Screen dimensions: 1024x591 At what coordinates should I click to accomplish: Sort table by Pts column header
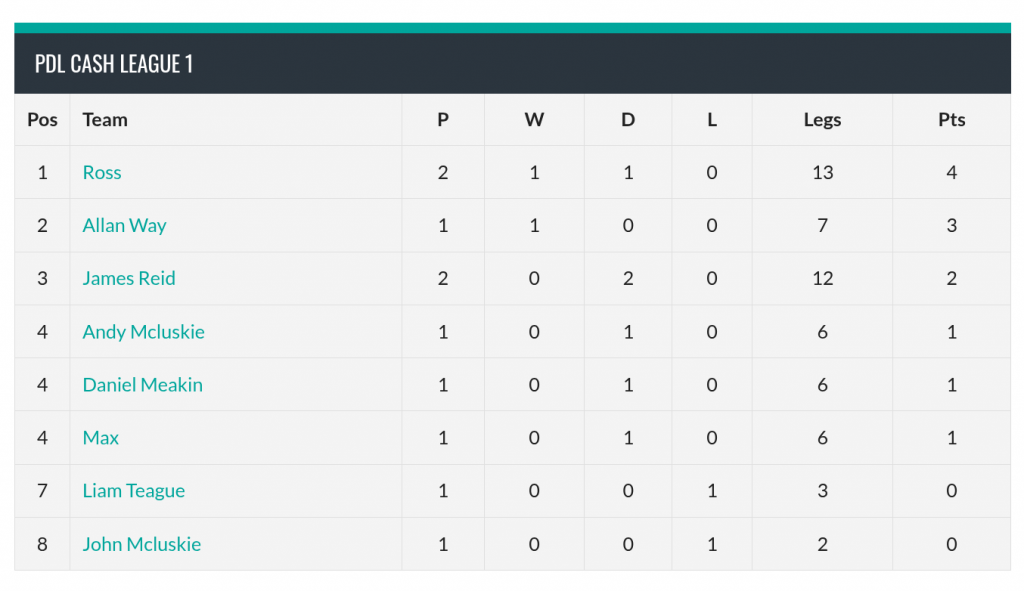tap(951, 120)
